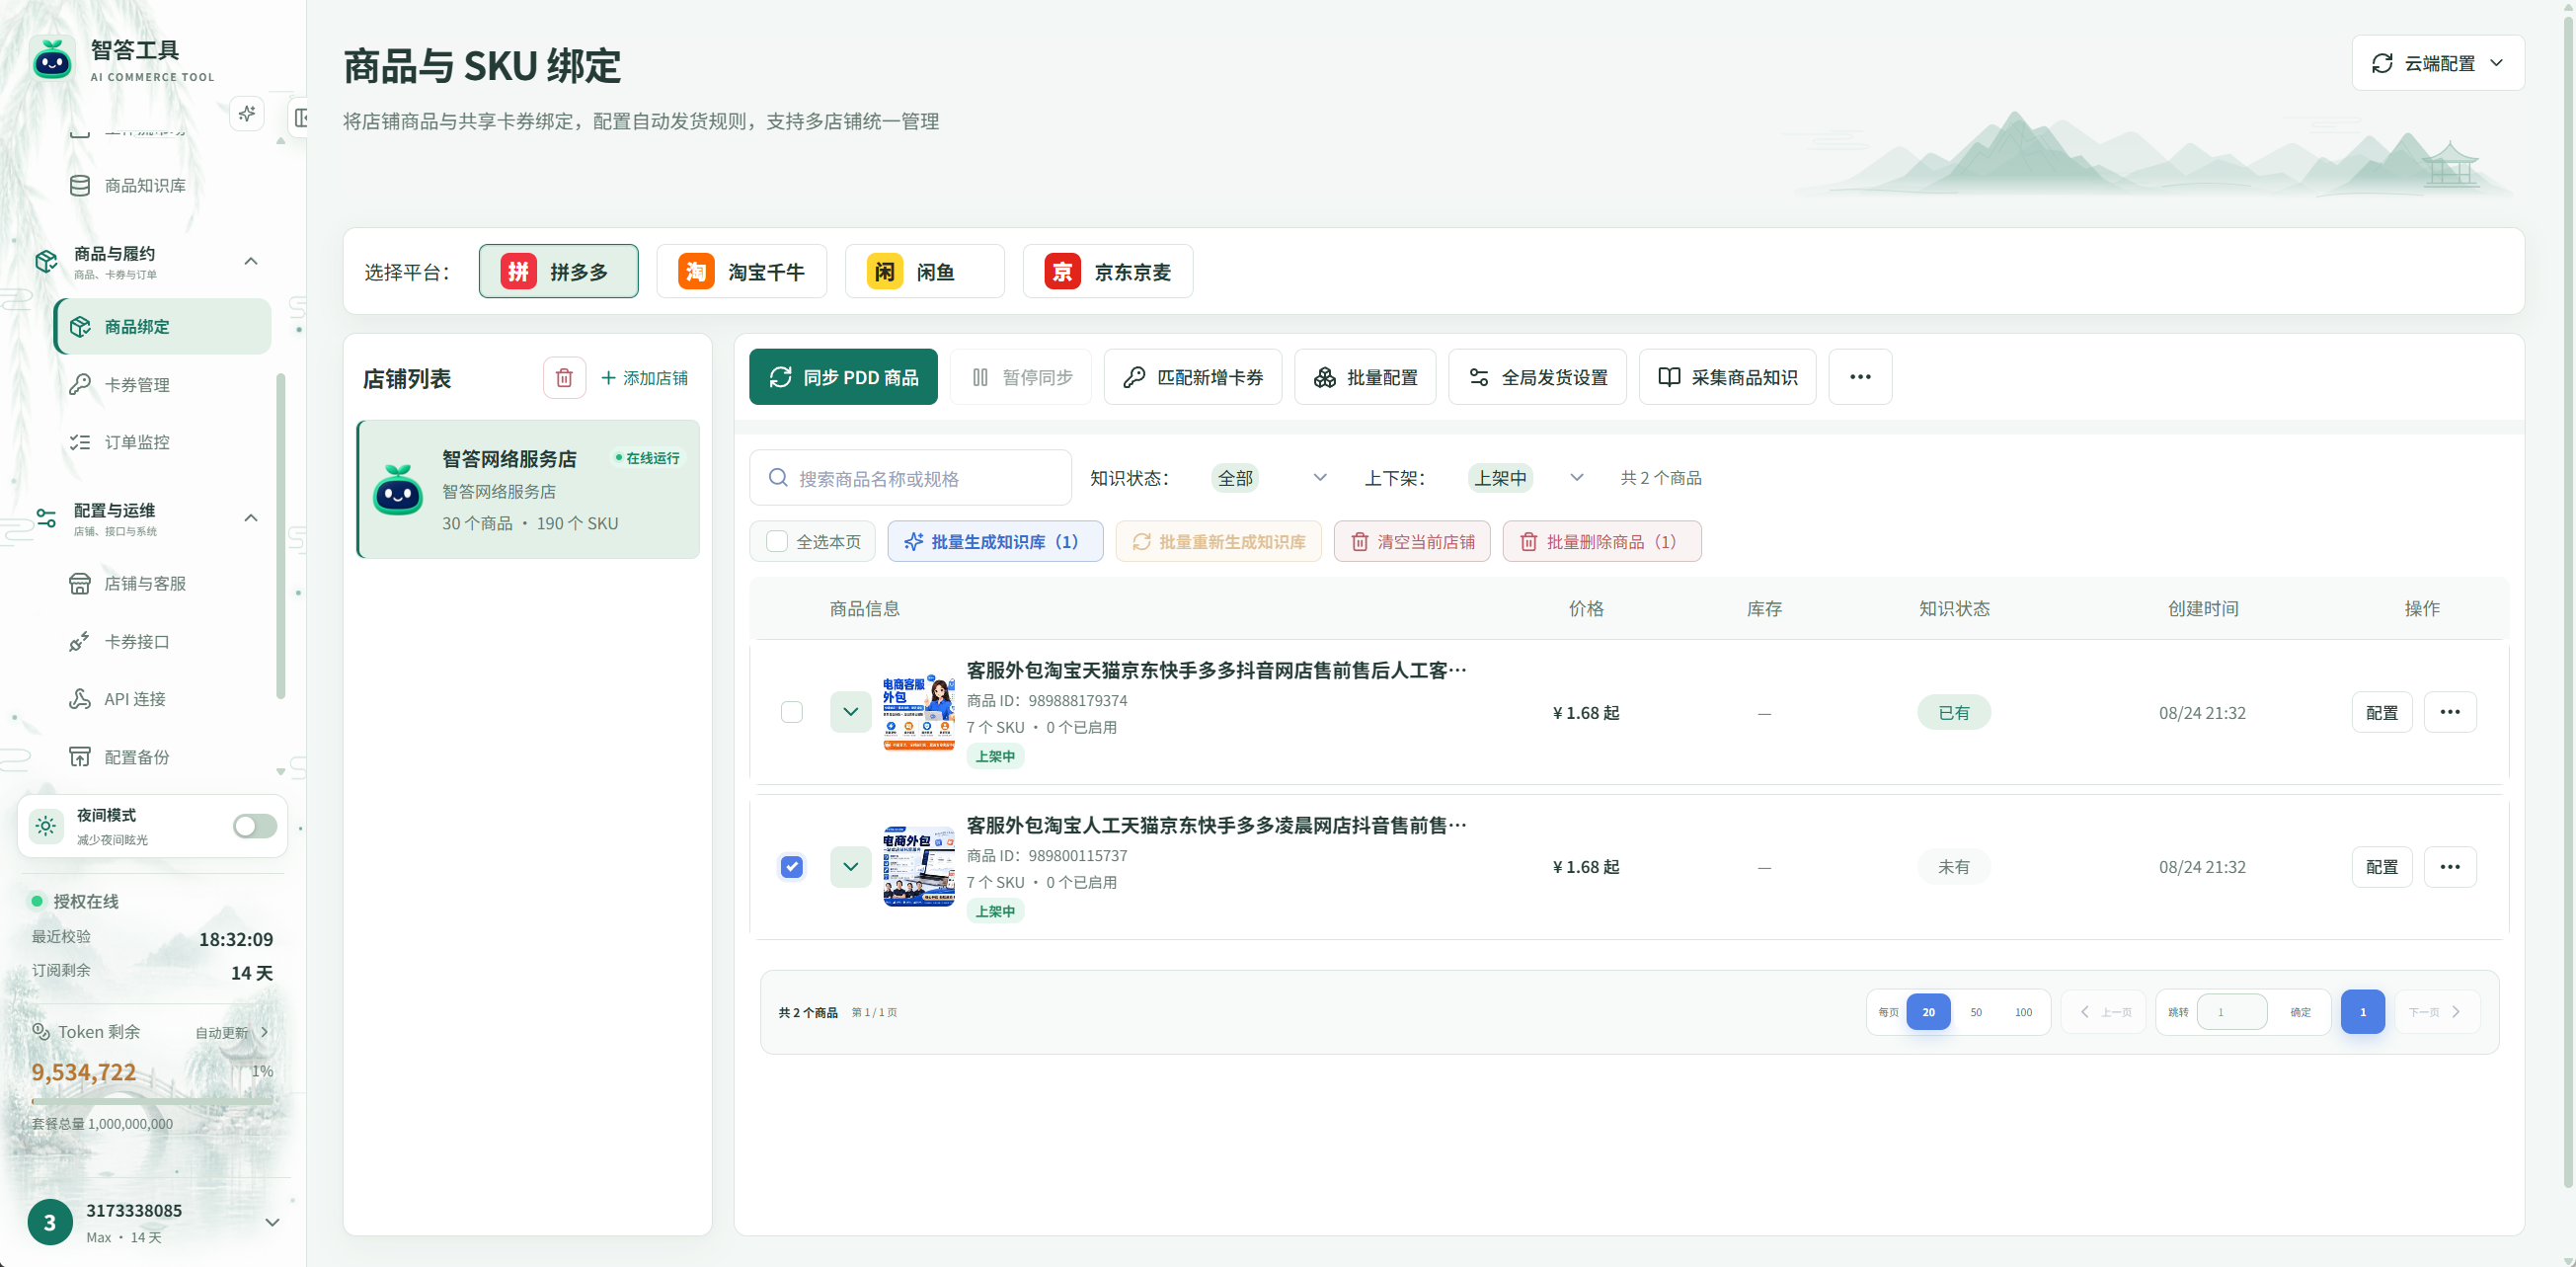
Task: Click 清空当前店铺 button
Action: [1412, 541]
